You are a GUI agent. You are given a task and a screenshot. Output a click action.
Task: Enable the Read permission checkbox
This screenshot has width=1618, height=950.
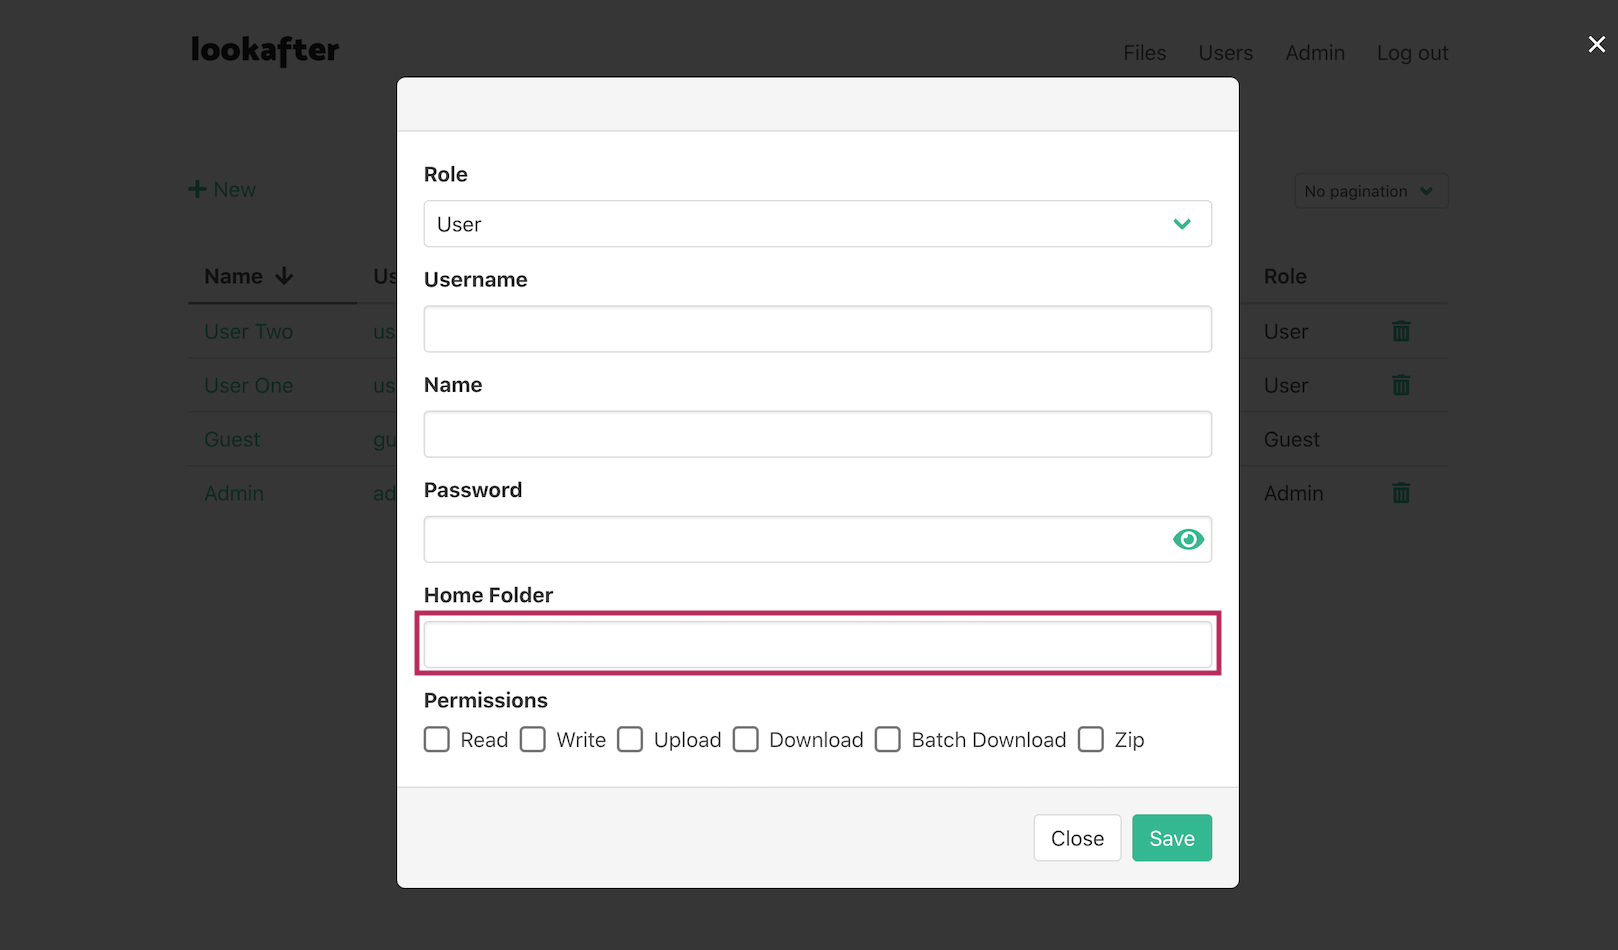tap(437, 740)
